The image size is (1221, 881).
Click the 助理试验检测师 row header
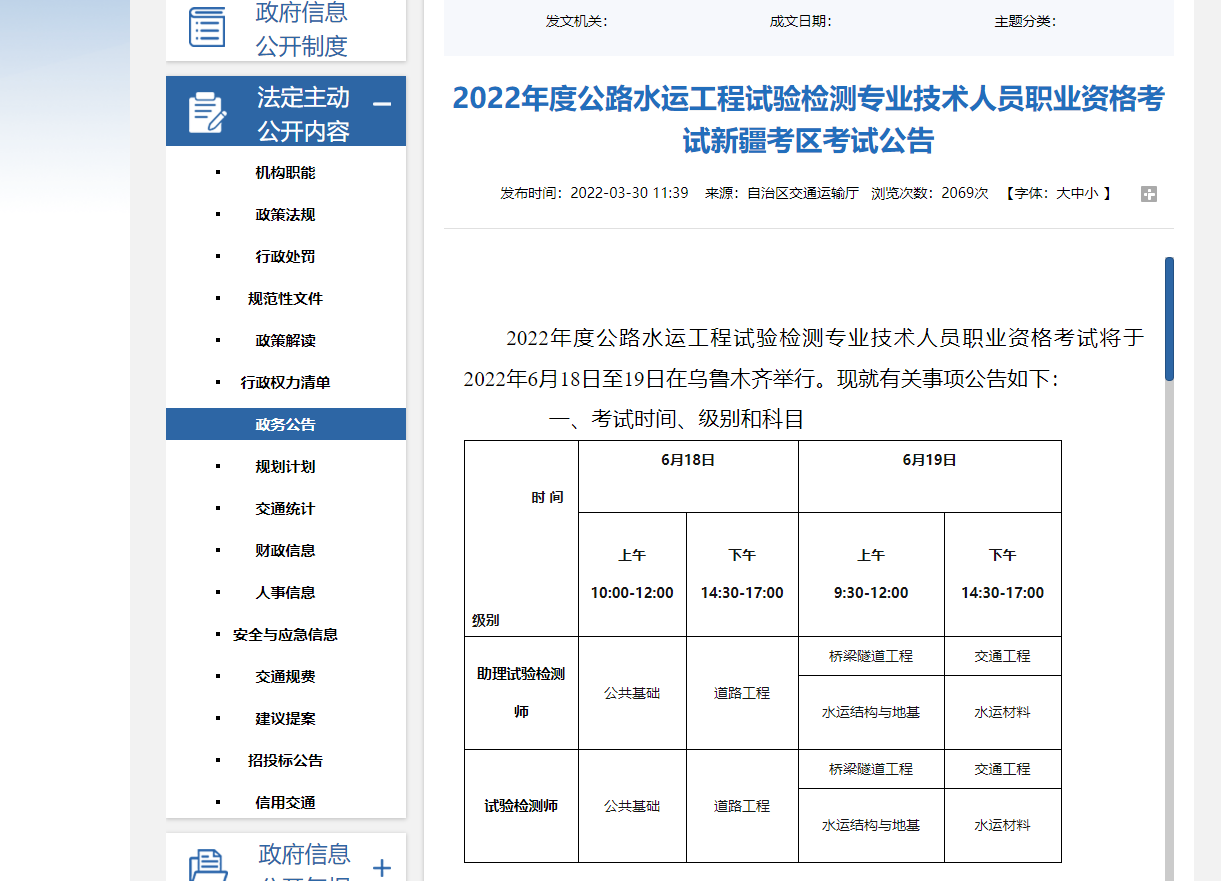[x=521, y=693]
